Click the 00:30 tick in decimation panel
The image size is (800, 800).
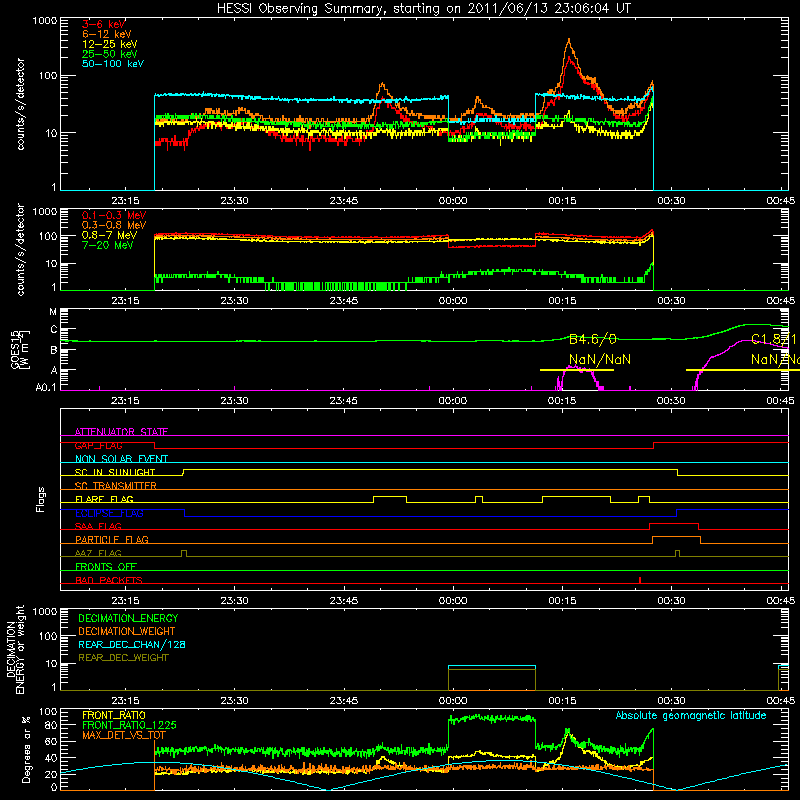pyautogui.click(x=671, y=701)
